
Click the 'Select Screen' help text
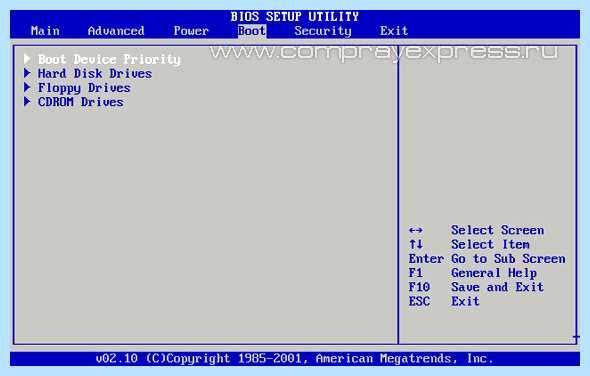pyautogui.click(x=497, y=230)
